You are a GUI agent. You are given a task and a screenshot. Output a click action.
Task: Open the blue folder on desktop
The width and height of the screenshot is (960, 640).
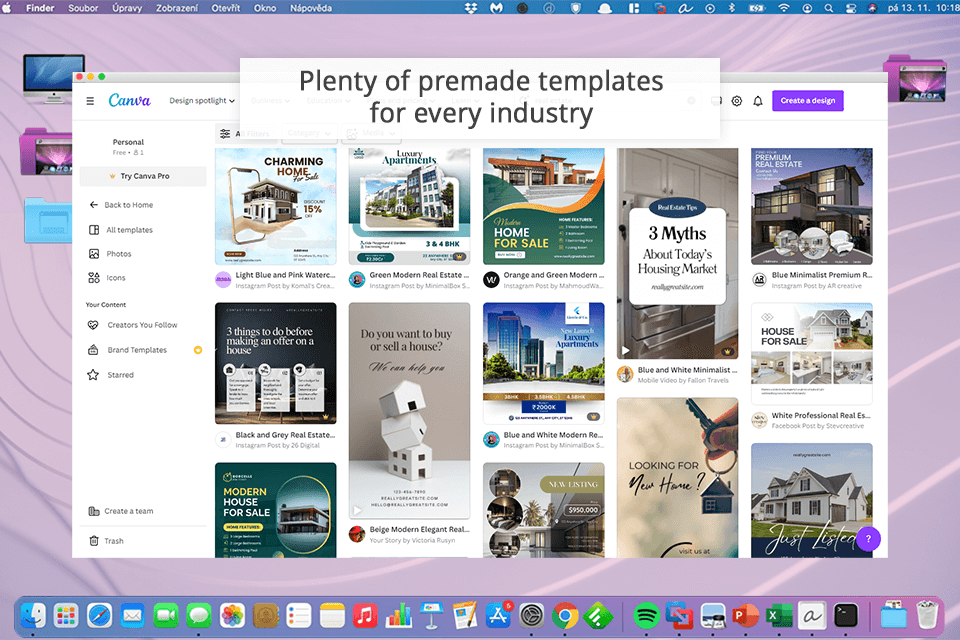(x=48, y=219)
